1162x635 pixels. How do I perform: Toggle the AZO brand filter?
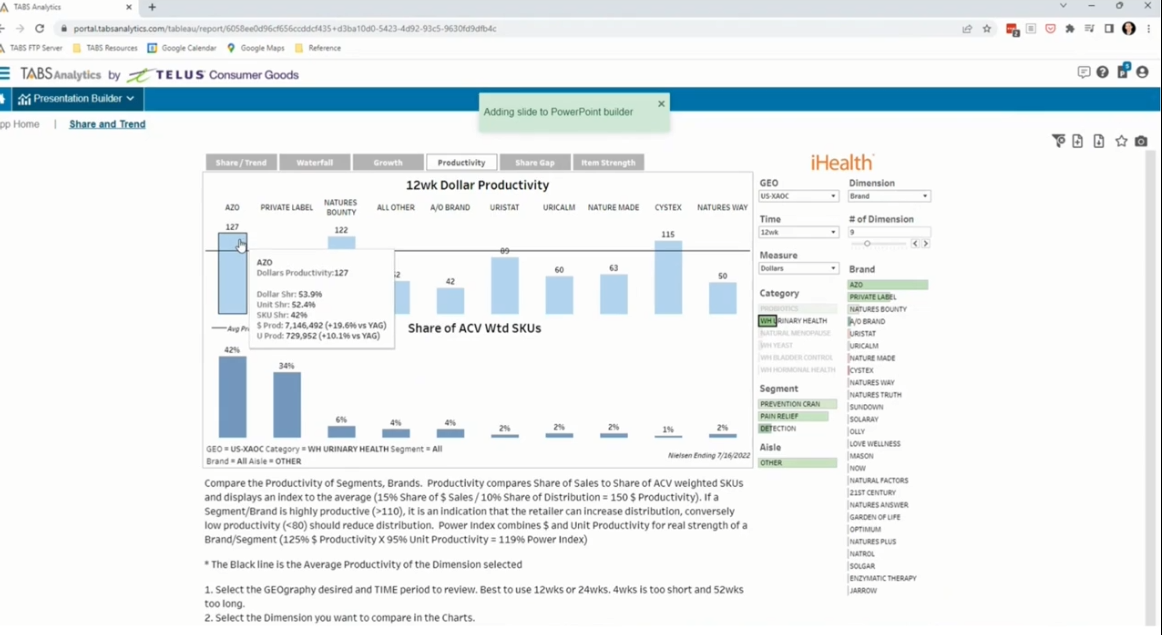click(x=888, y=285)
